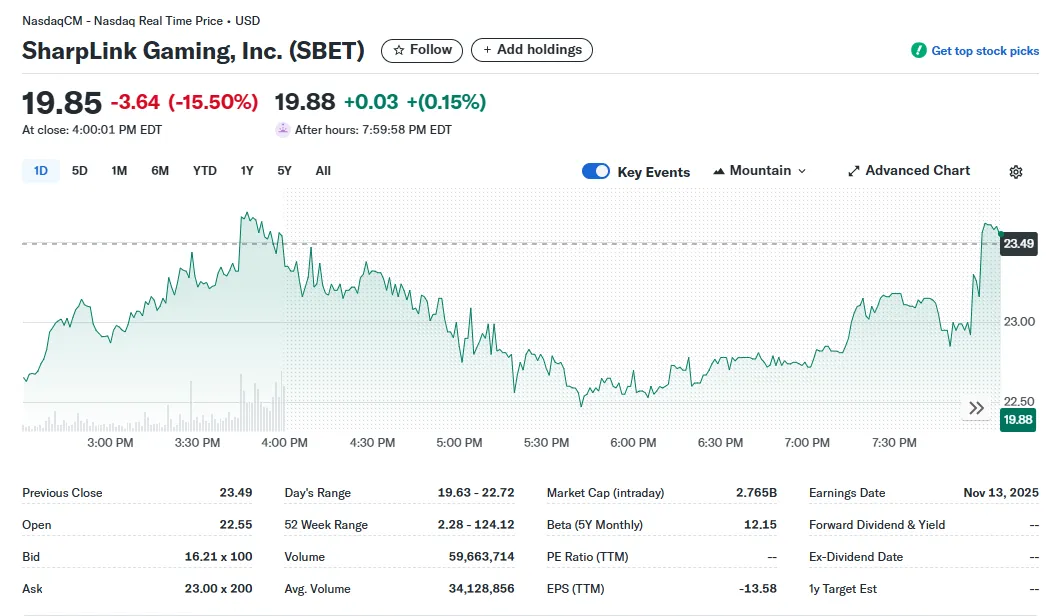Show the All time range
The width and height of the screenshot is (1053, 616).
tap(323, 171)
